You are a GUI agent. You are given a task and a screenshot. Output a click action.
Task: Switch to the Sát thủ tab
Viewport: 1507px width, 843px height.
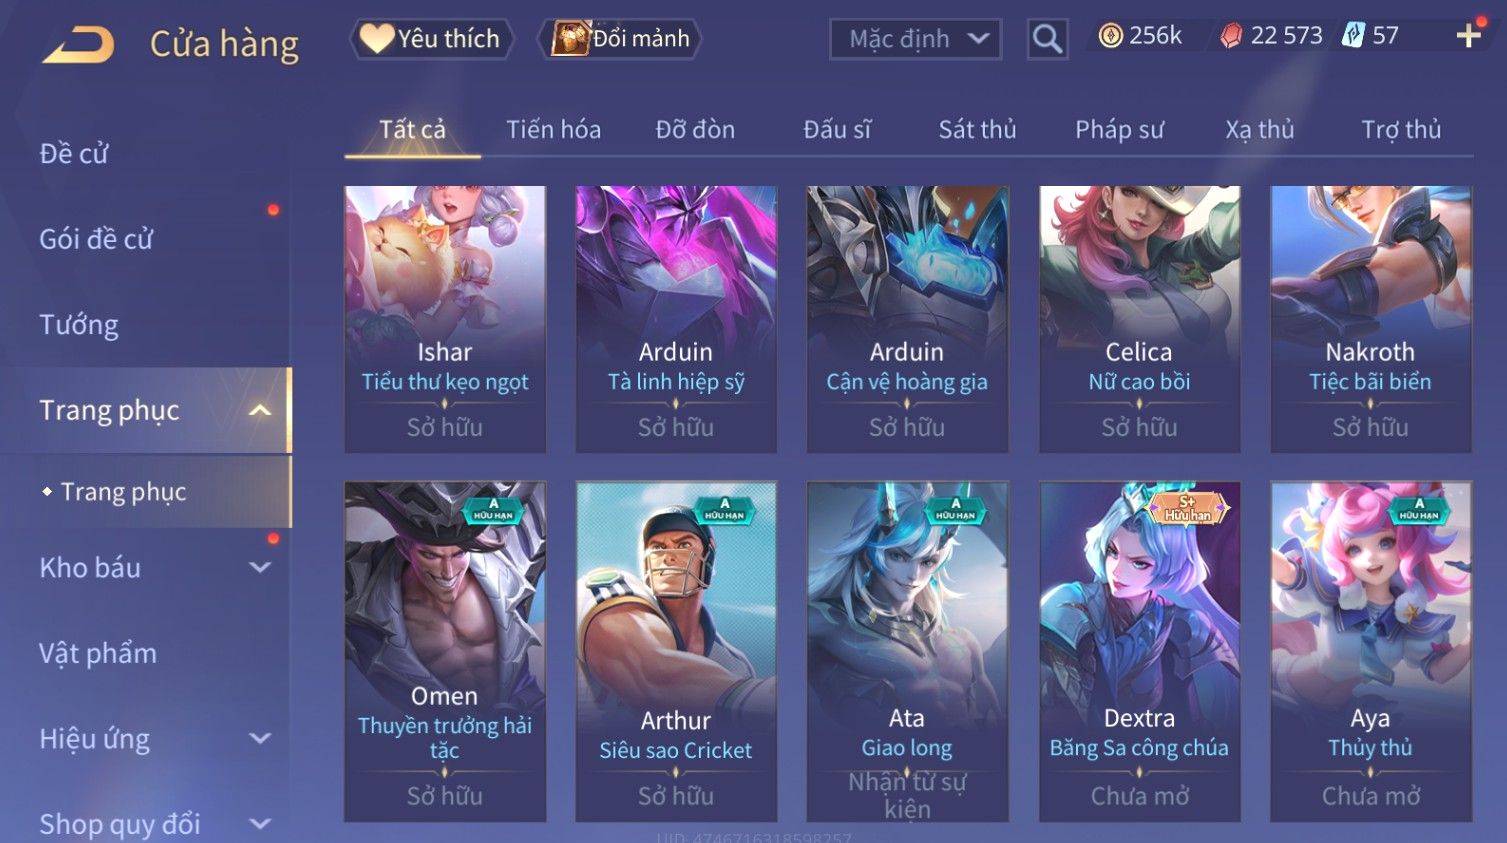point(977,130)
